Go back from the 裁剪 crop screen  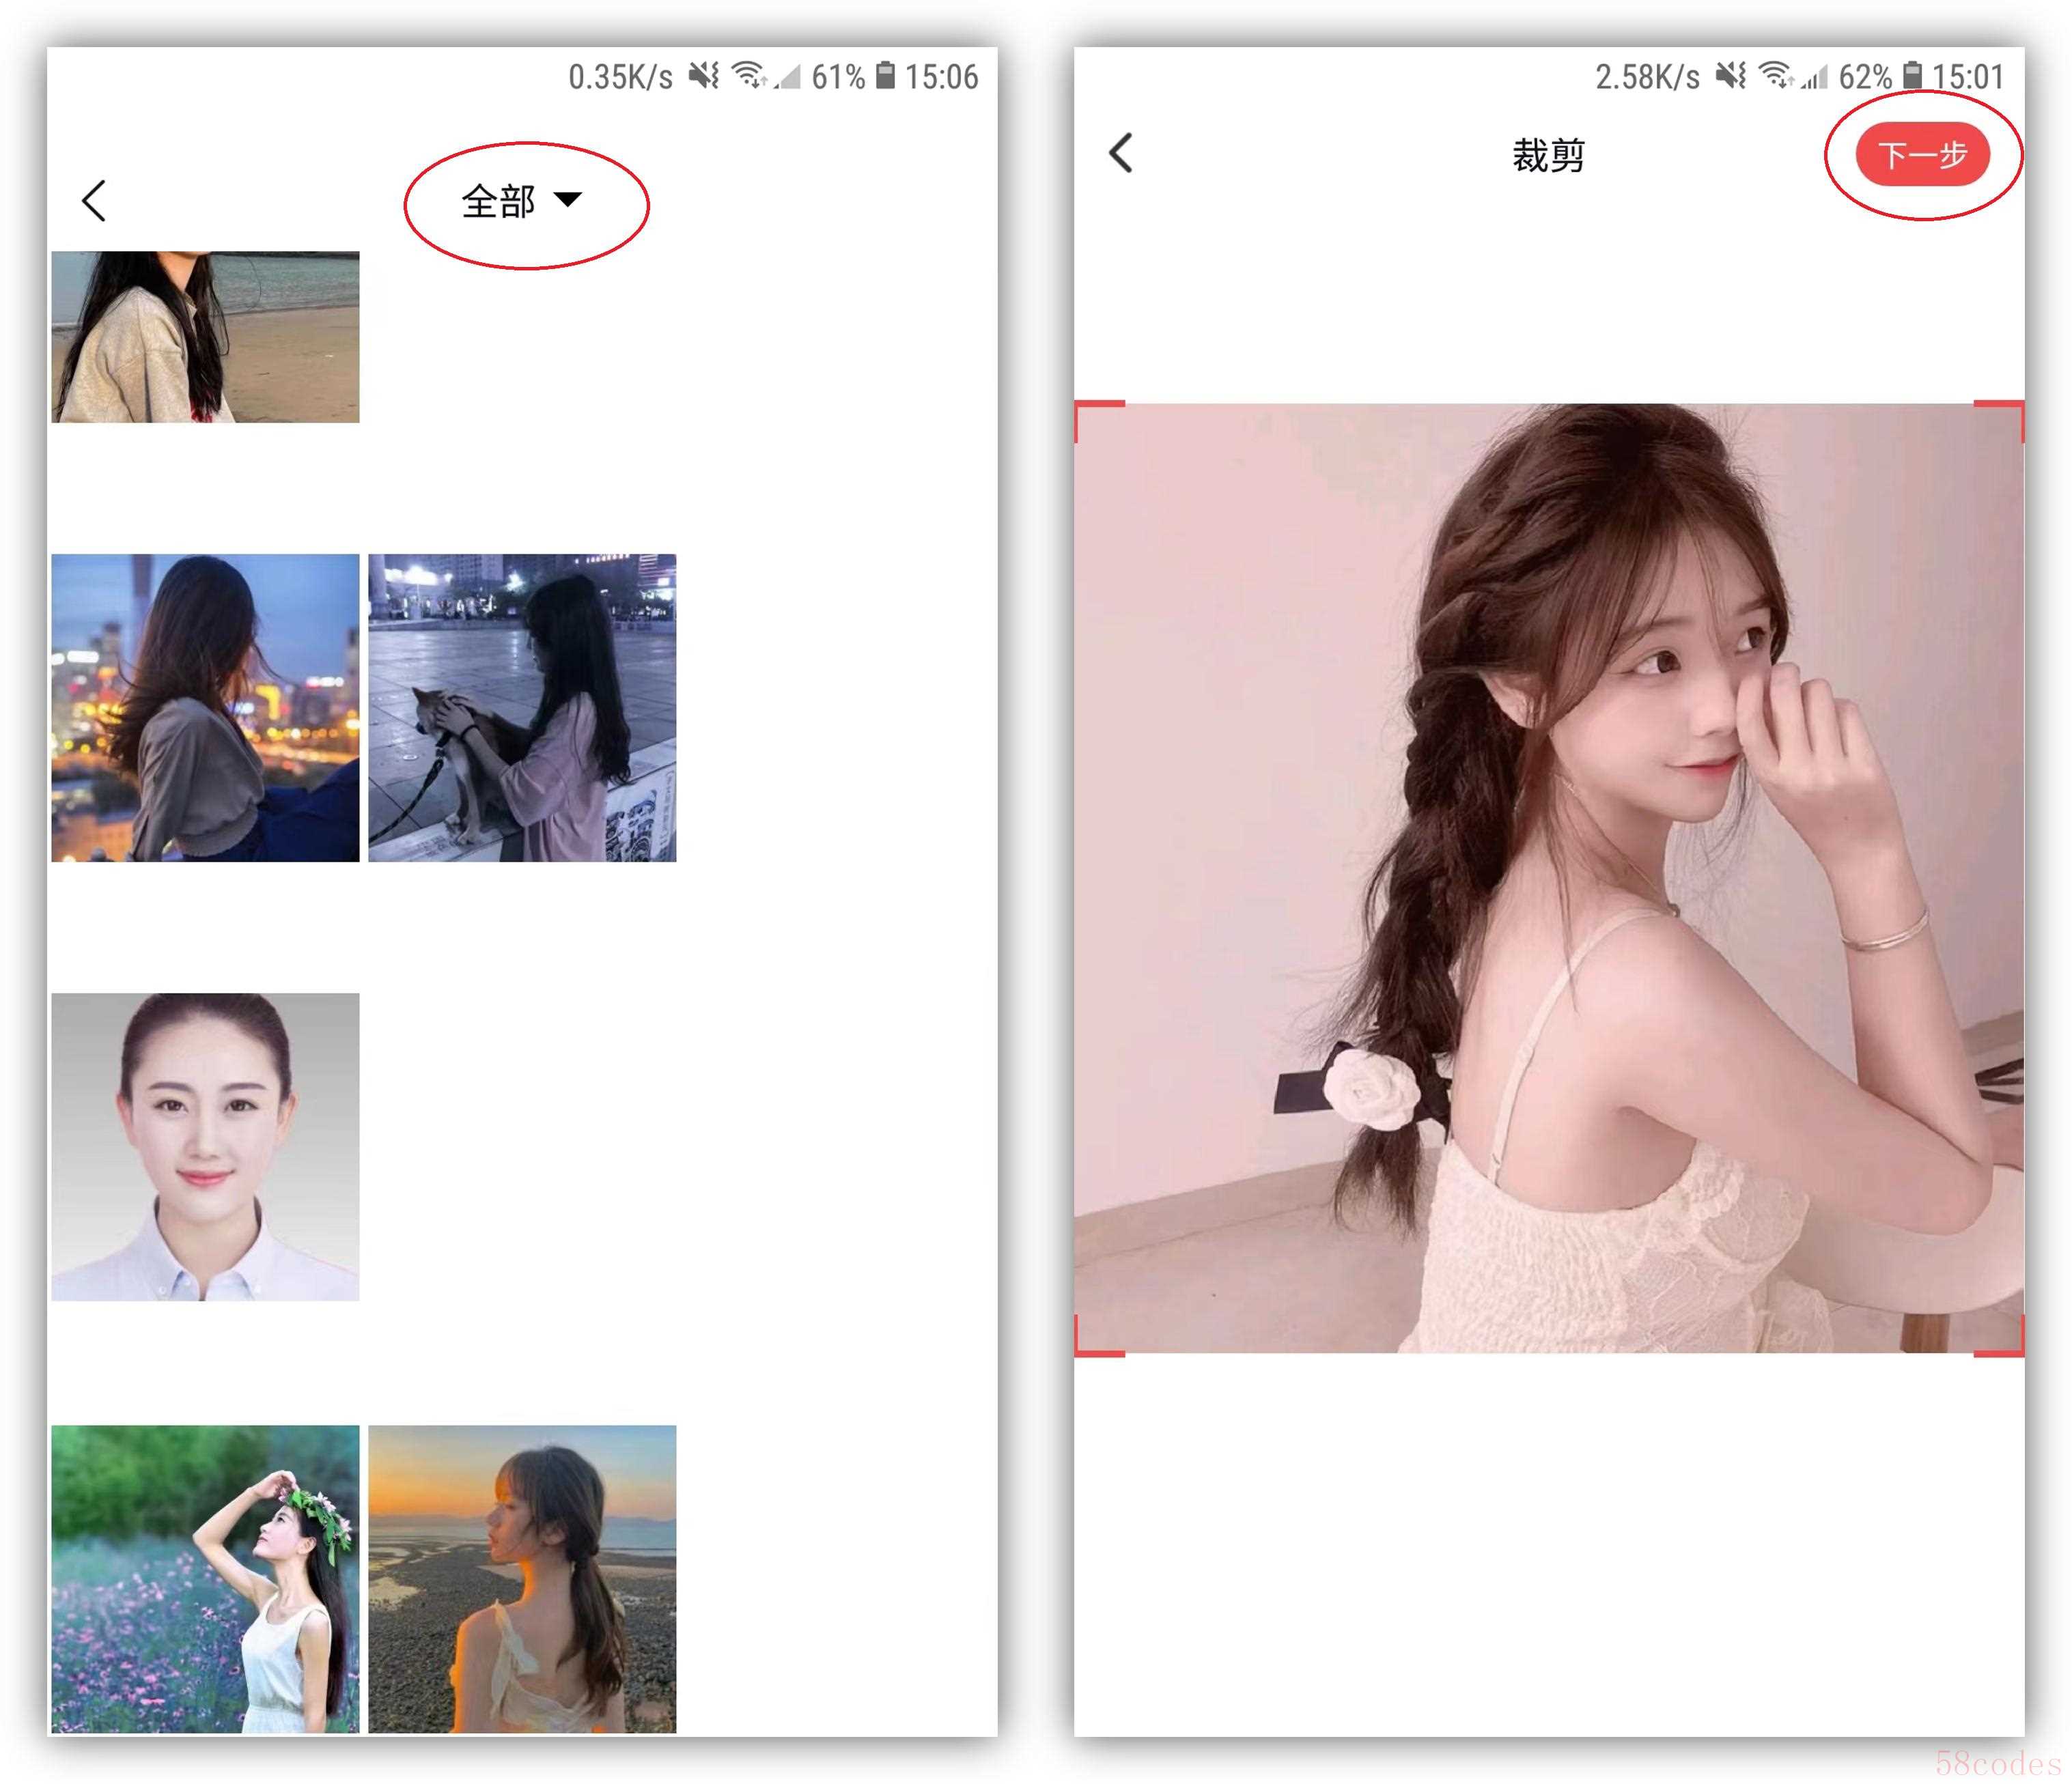click(x=1121, y=153)
